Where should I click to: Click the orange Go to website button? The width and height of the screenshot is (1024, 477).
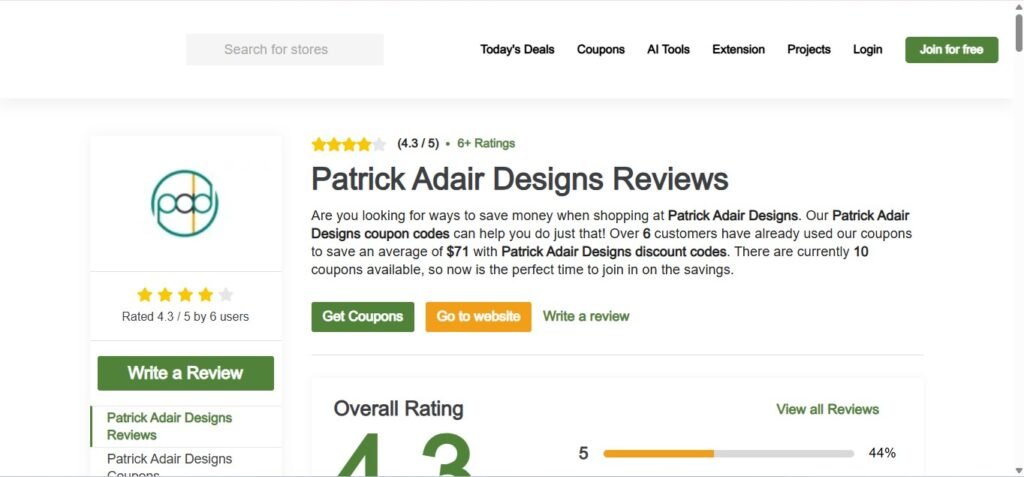[x=478, y=317]
